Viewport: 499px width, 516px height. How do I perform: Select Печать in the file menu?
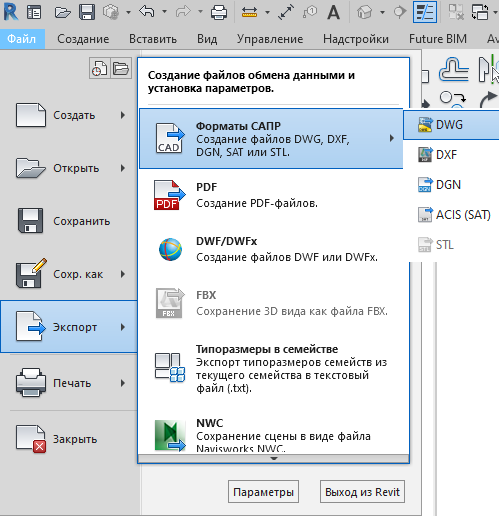[68, 383]
